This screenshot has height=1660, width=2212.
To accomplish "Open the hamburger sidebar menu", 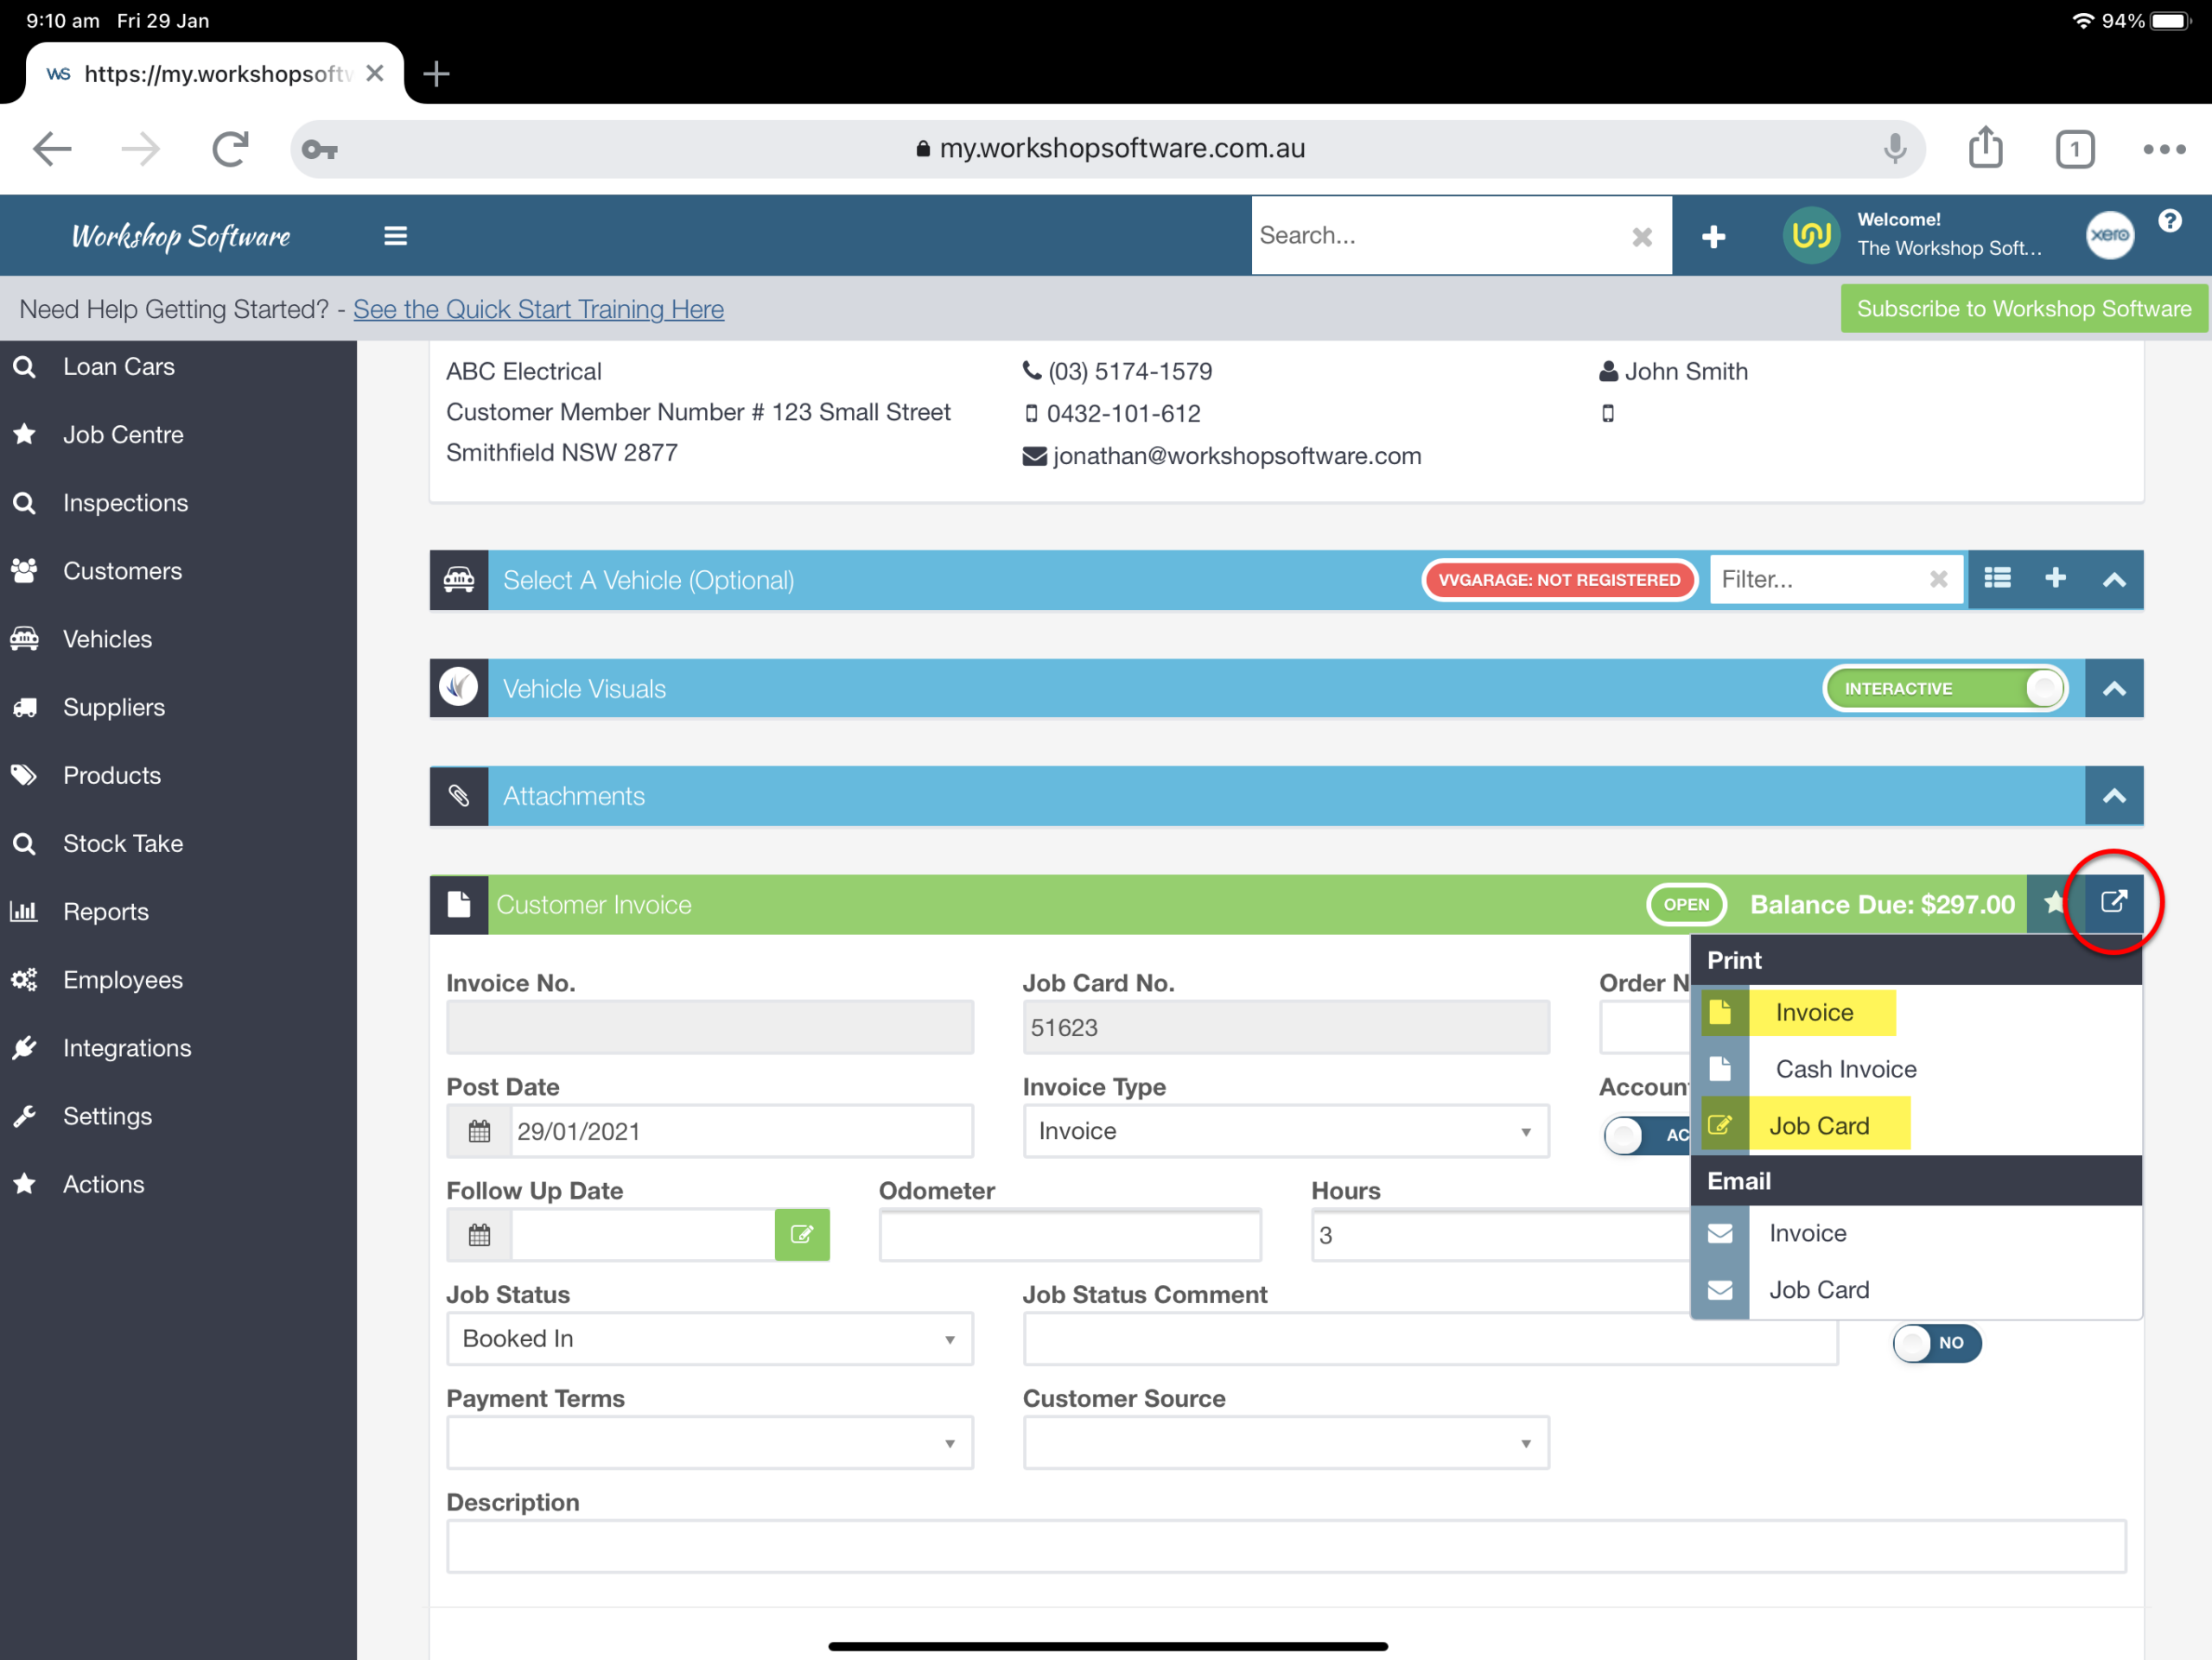I will pos(395,236).
